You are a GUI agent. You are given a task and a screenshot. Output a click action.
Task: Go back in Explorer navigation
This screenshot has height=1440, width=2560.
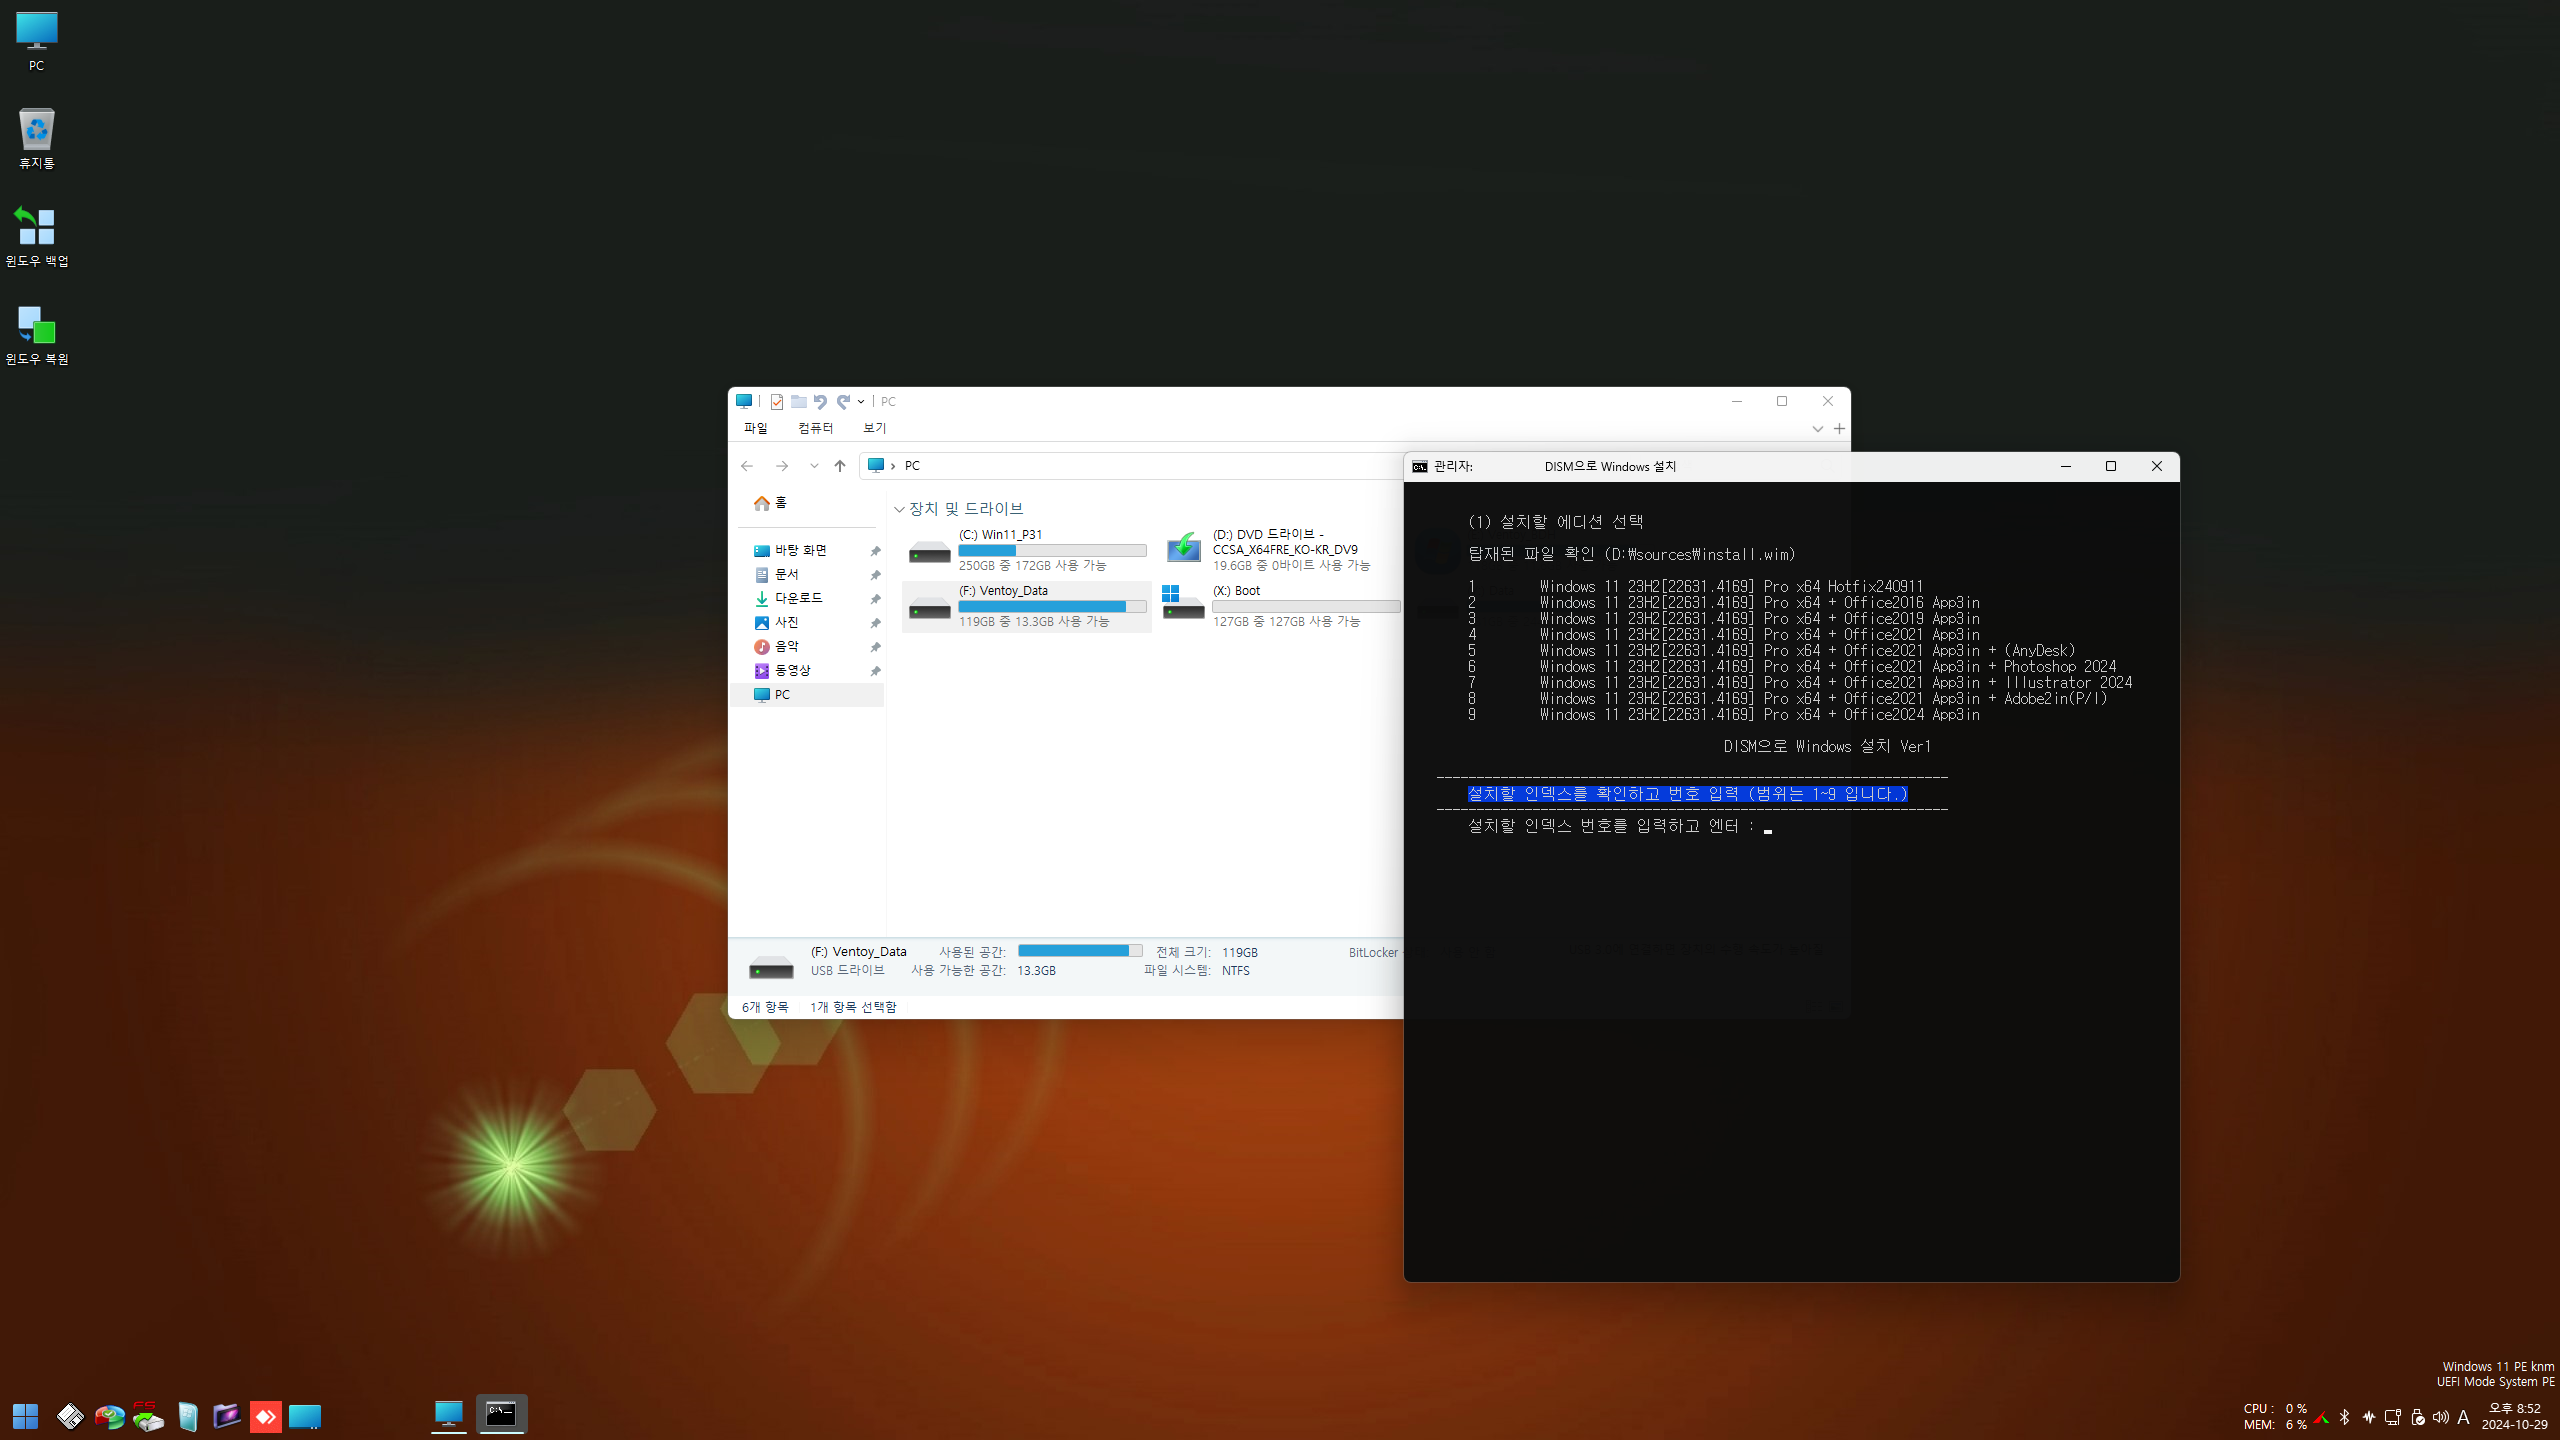coord(747,466)
